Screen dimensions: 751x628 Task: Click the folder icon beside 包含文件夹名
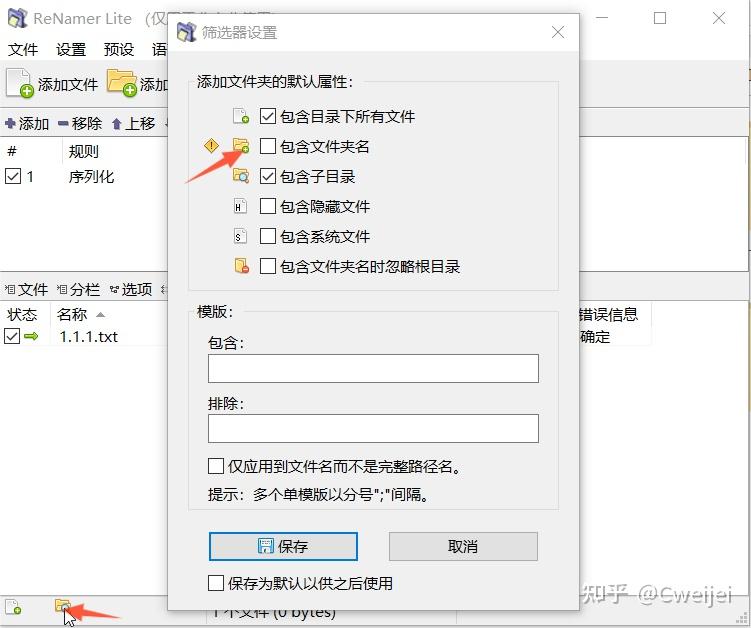[x=241, y=146]
